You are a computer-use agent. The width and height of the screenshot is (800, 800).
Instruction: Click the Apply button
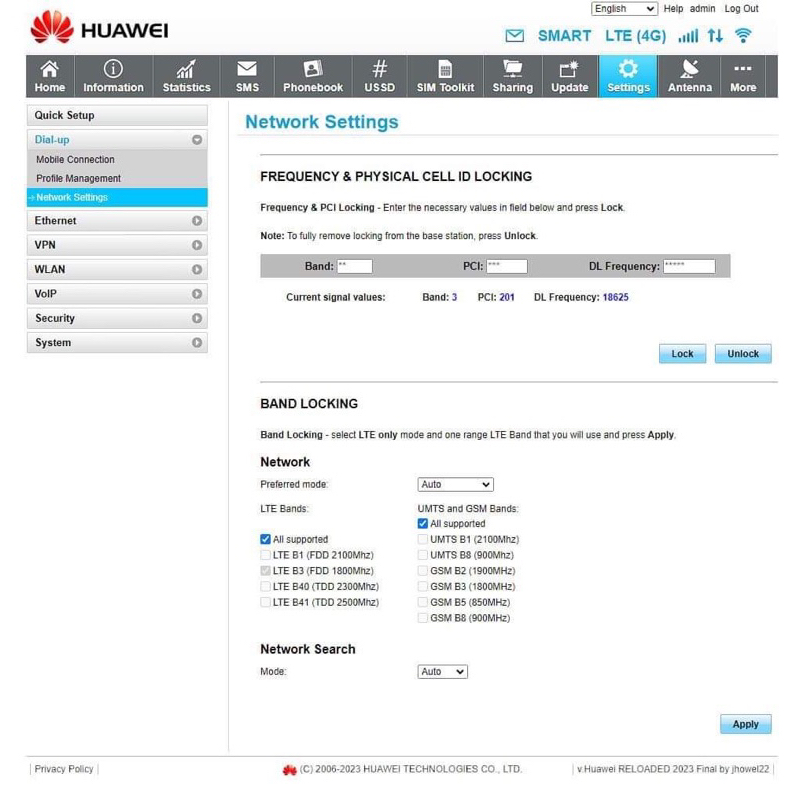745,724
